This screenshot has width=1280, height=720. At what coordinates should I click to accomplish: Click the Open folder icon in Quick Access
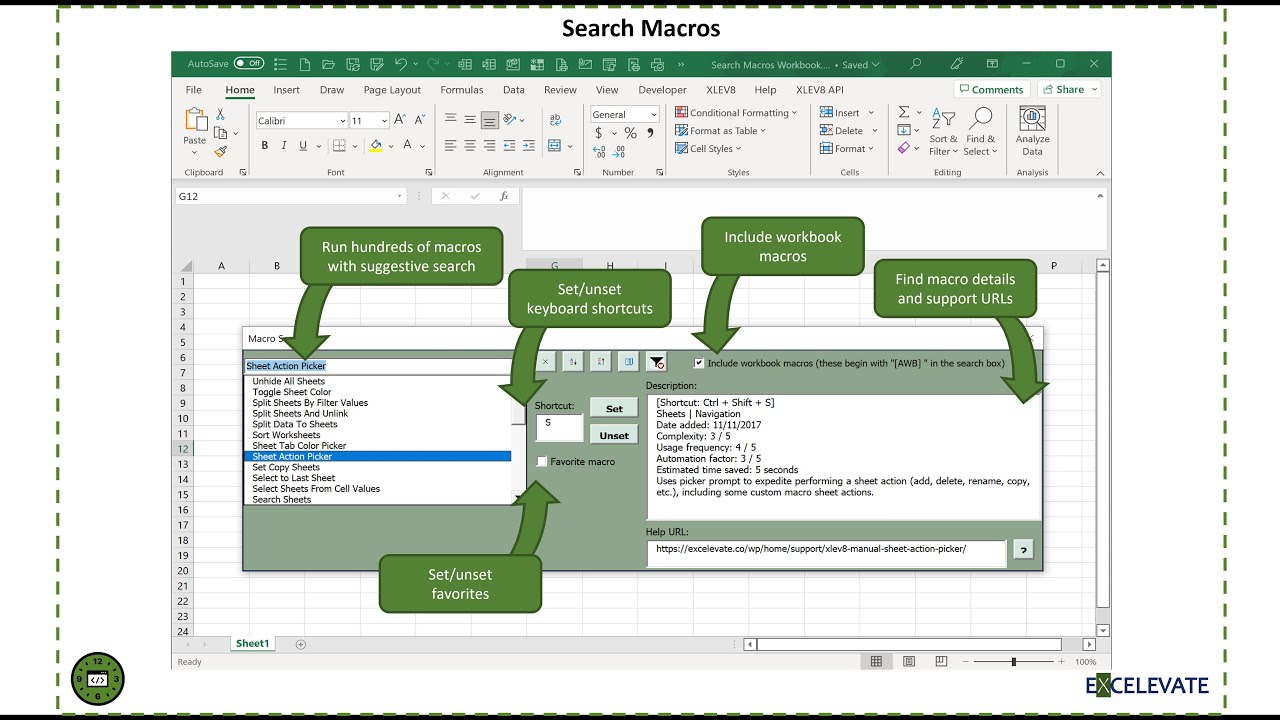pyautogui.click(x=328, y=64)
